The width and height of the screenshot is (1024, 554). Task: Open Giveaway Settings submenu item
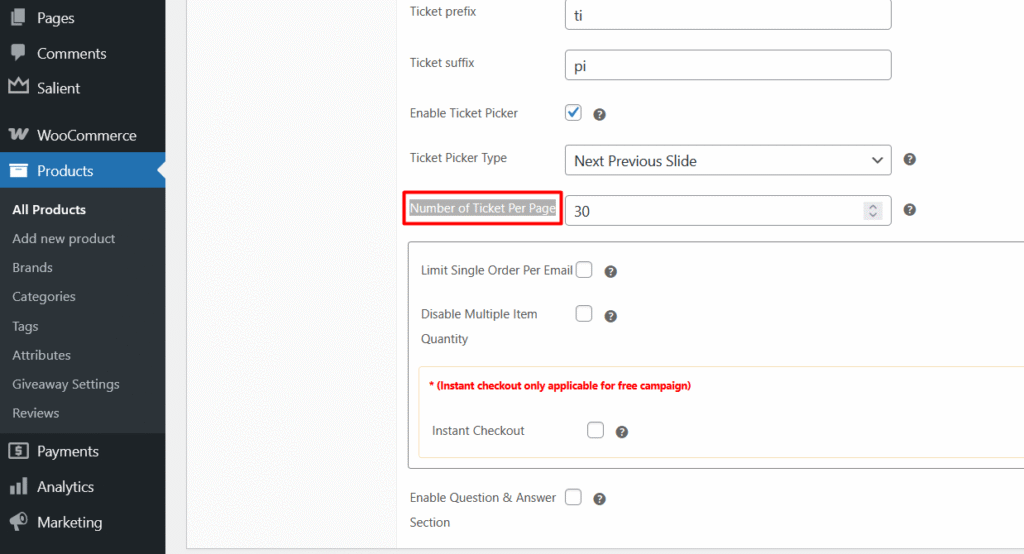point(65,384)
